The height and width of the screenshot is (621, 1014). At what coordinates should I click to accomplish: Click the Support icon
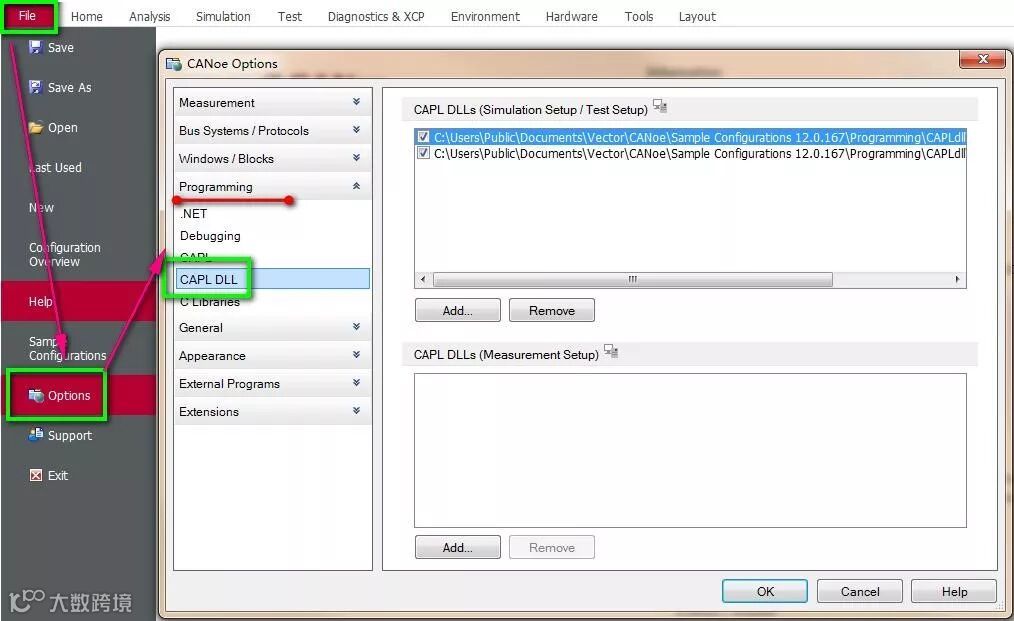point(36,435)
